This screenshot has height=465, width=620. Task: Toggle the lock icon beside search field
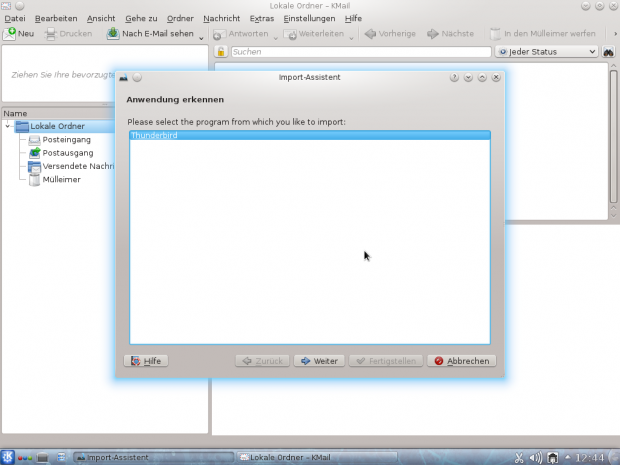(x=221, y=52)
